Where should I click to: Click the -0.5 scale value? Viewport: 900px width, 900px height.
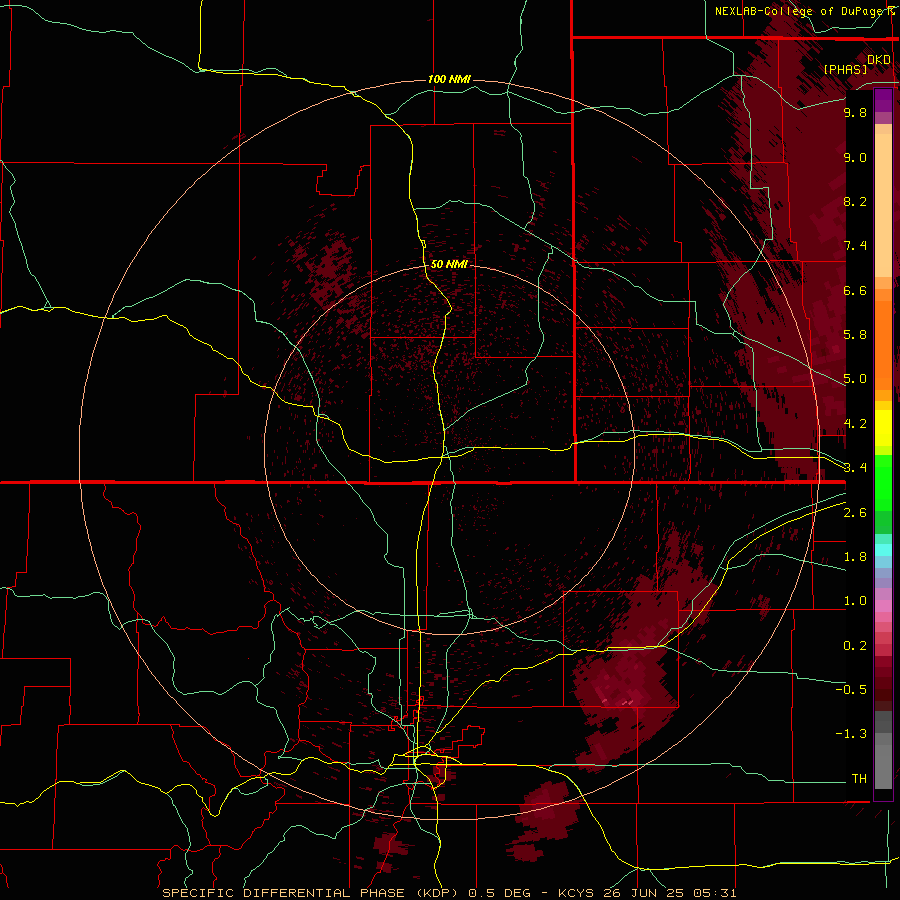click(851, 690)
